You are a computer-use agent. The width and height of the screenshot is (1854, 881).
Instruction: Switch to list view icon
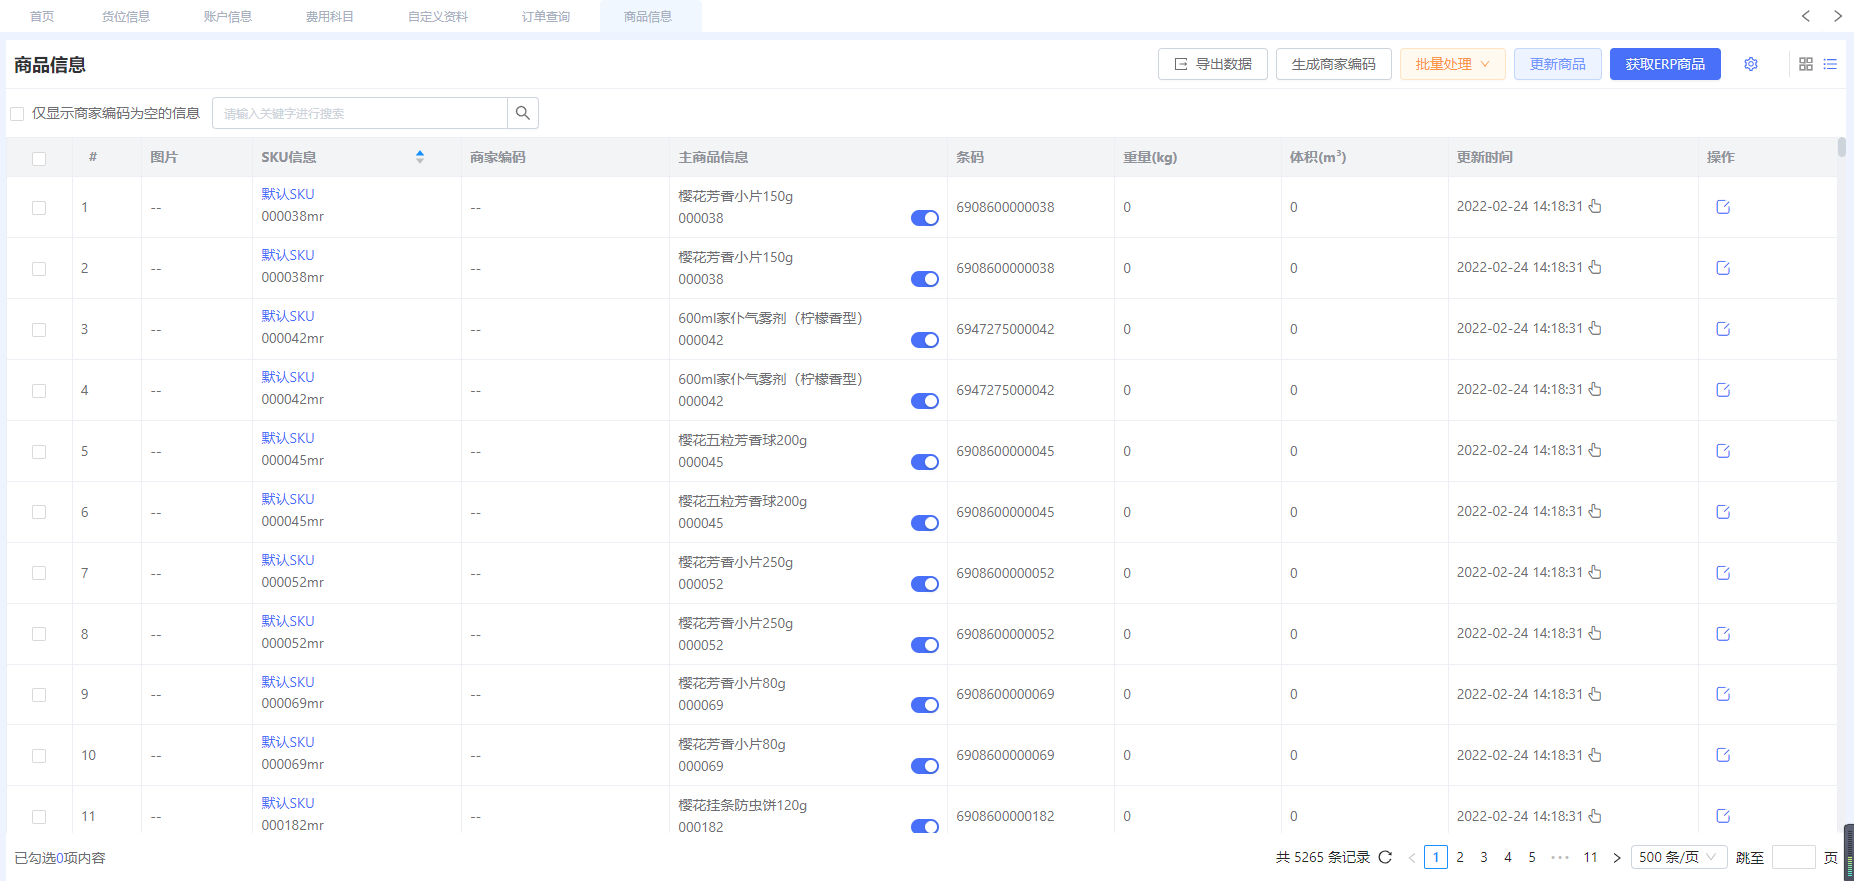1830,64
